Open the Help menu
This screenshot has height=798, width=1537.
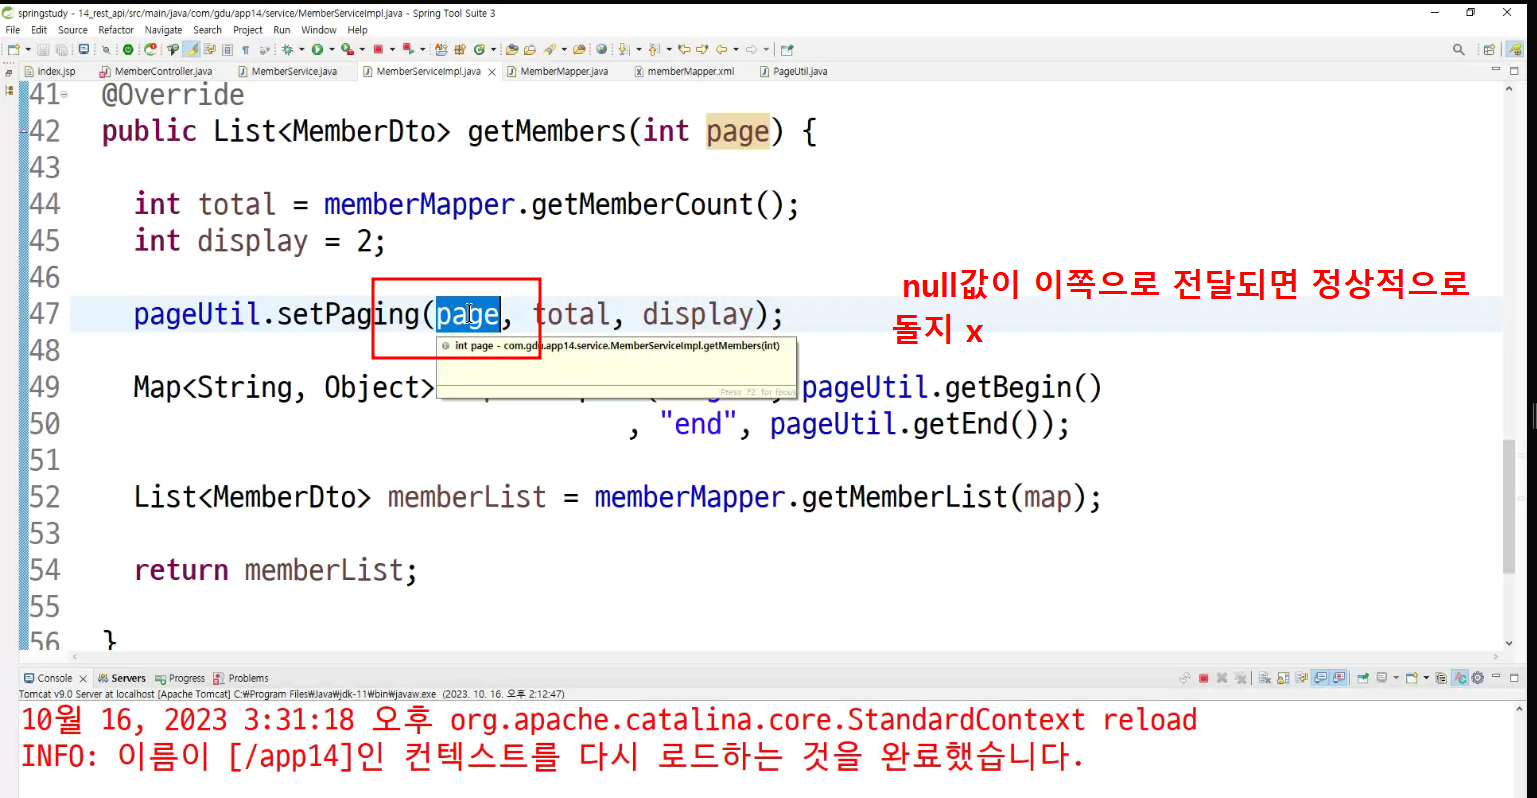click(x=357, y=30)
